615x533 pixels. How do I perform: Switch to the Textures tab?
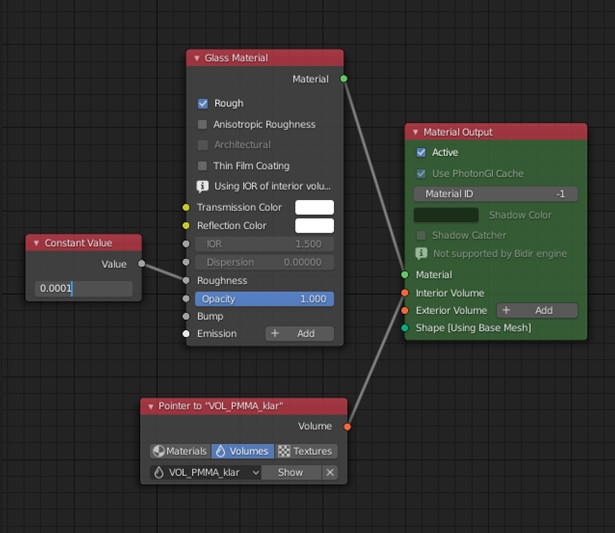(306, 451)
